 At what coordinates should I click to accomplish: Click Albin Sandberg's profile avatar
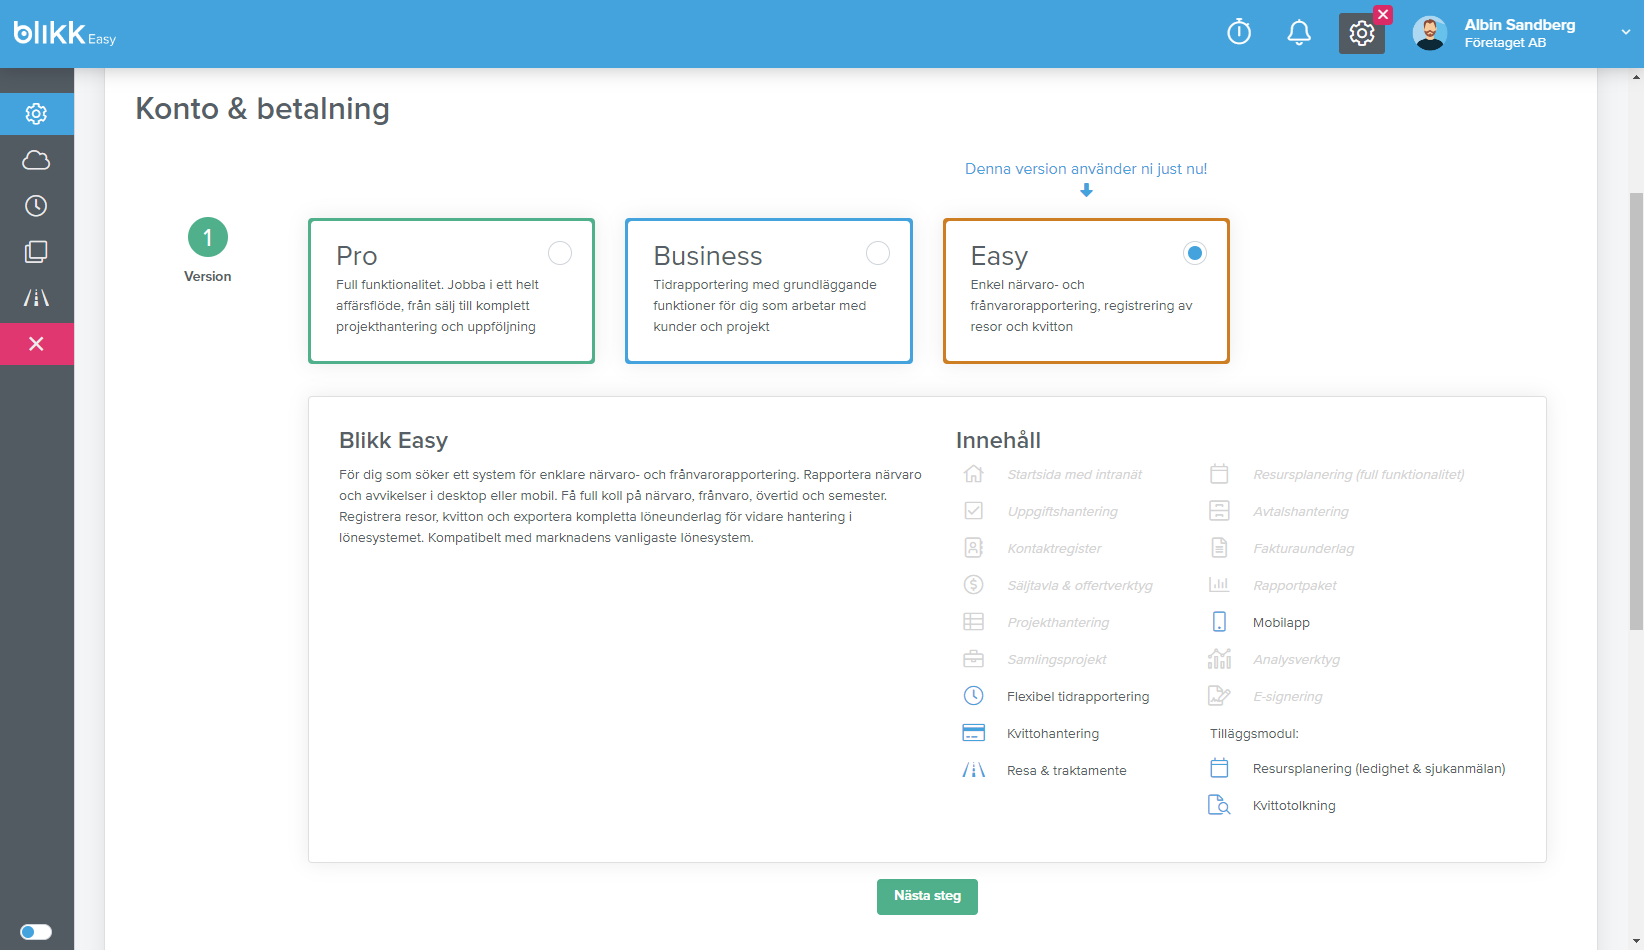coord(1430,33)
